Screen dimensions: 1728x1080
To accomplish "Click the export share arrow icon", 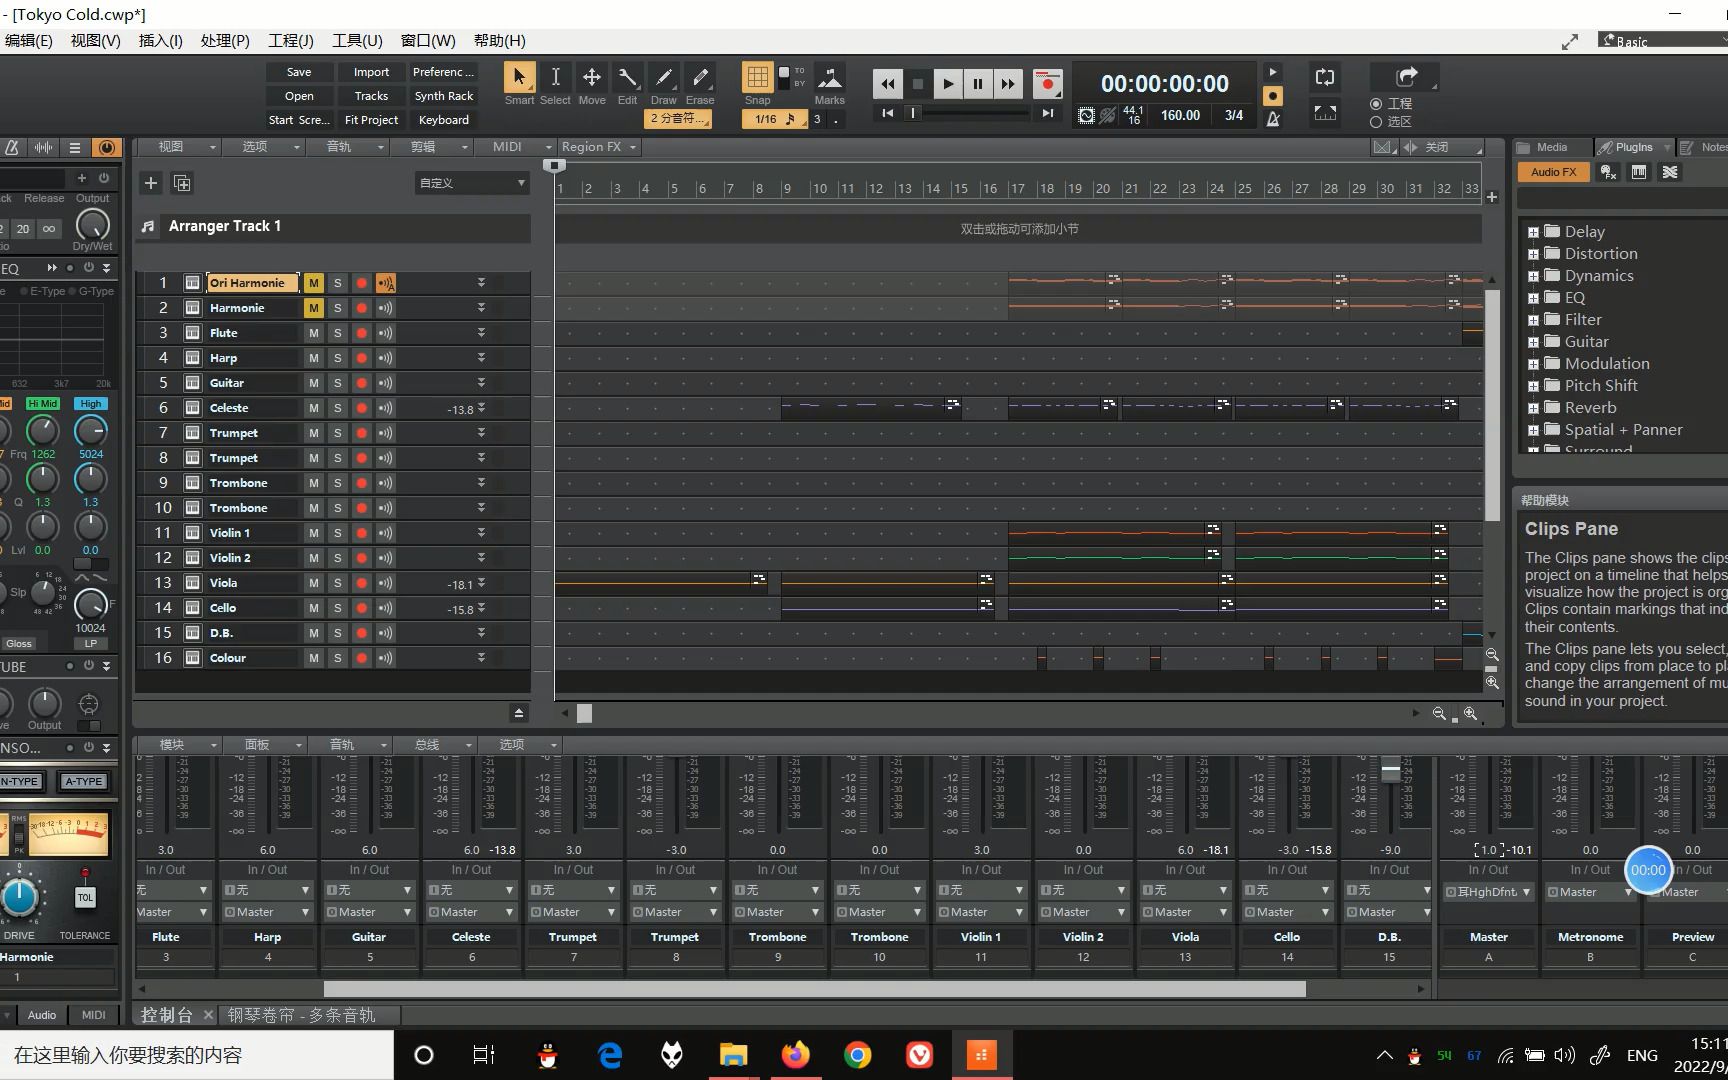I will tap(1406, 76).
